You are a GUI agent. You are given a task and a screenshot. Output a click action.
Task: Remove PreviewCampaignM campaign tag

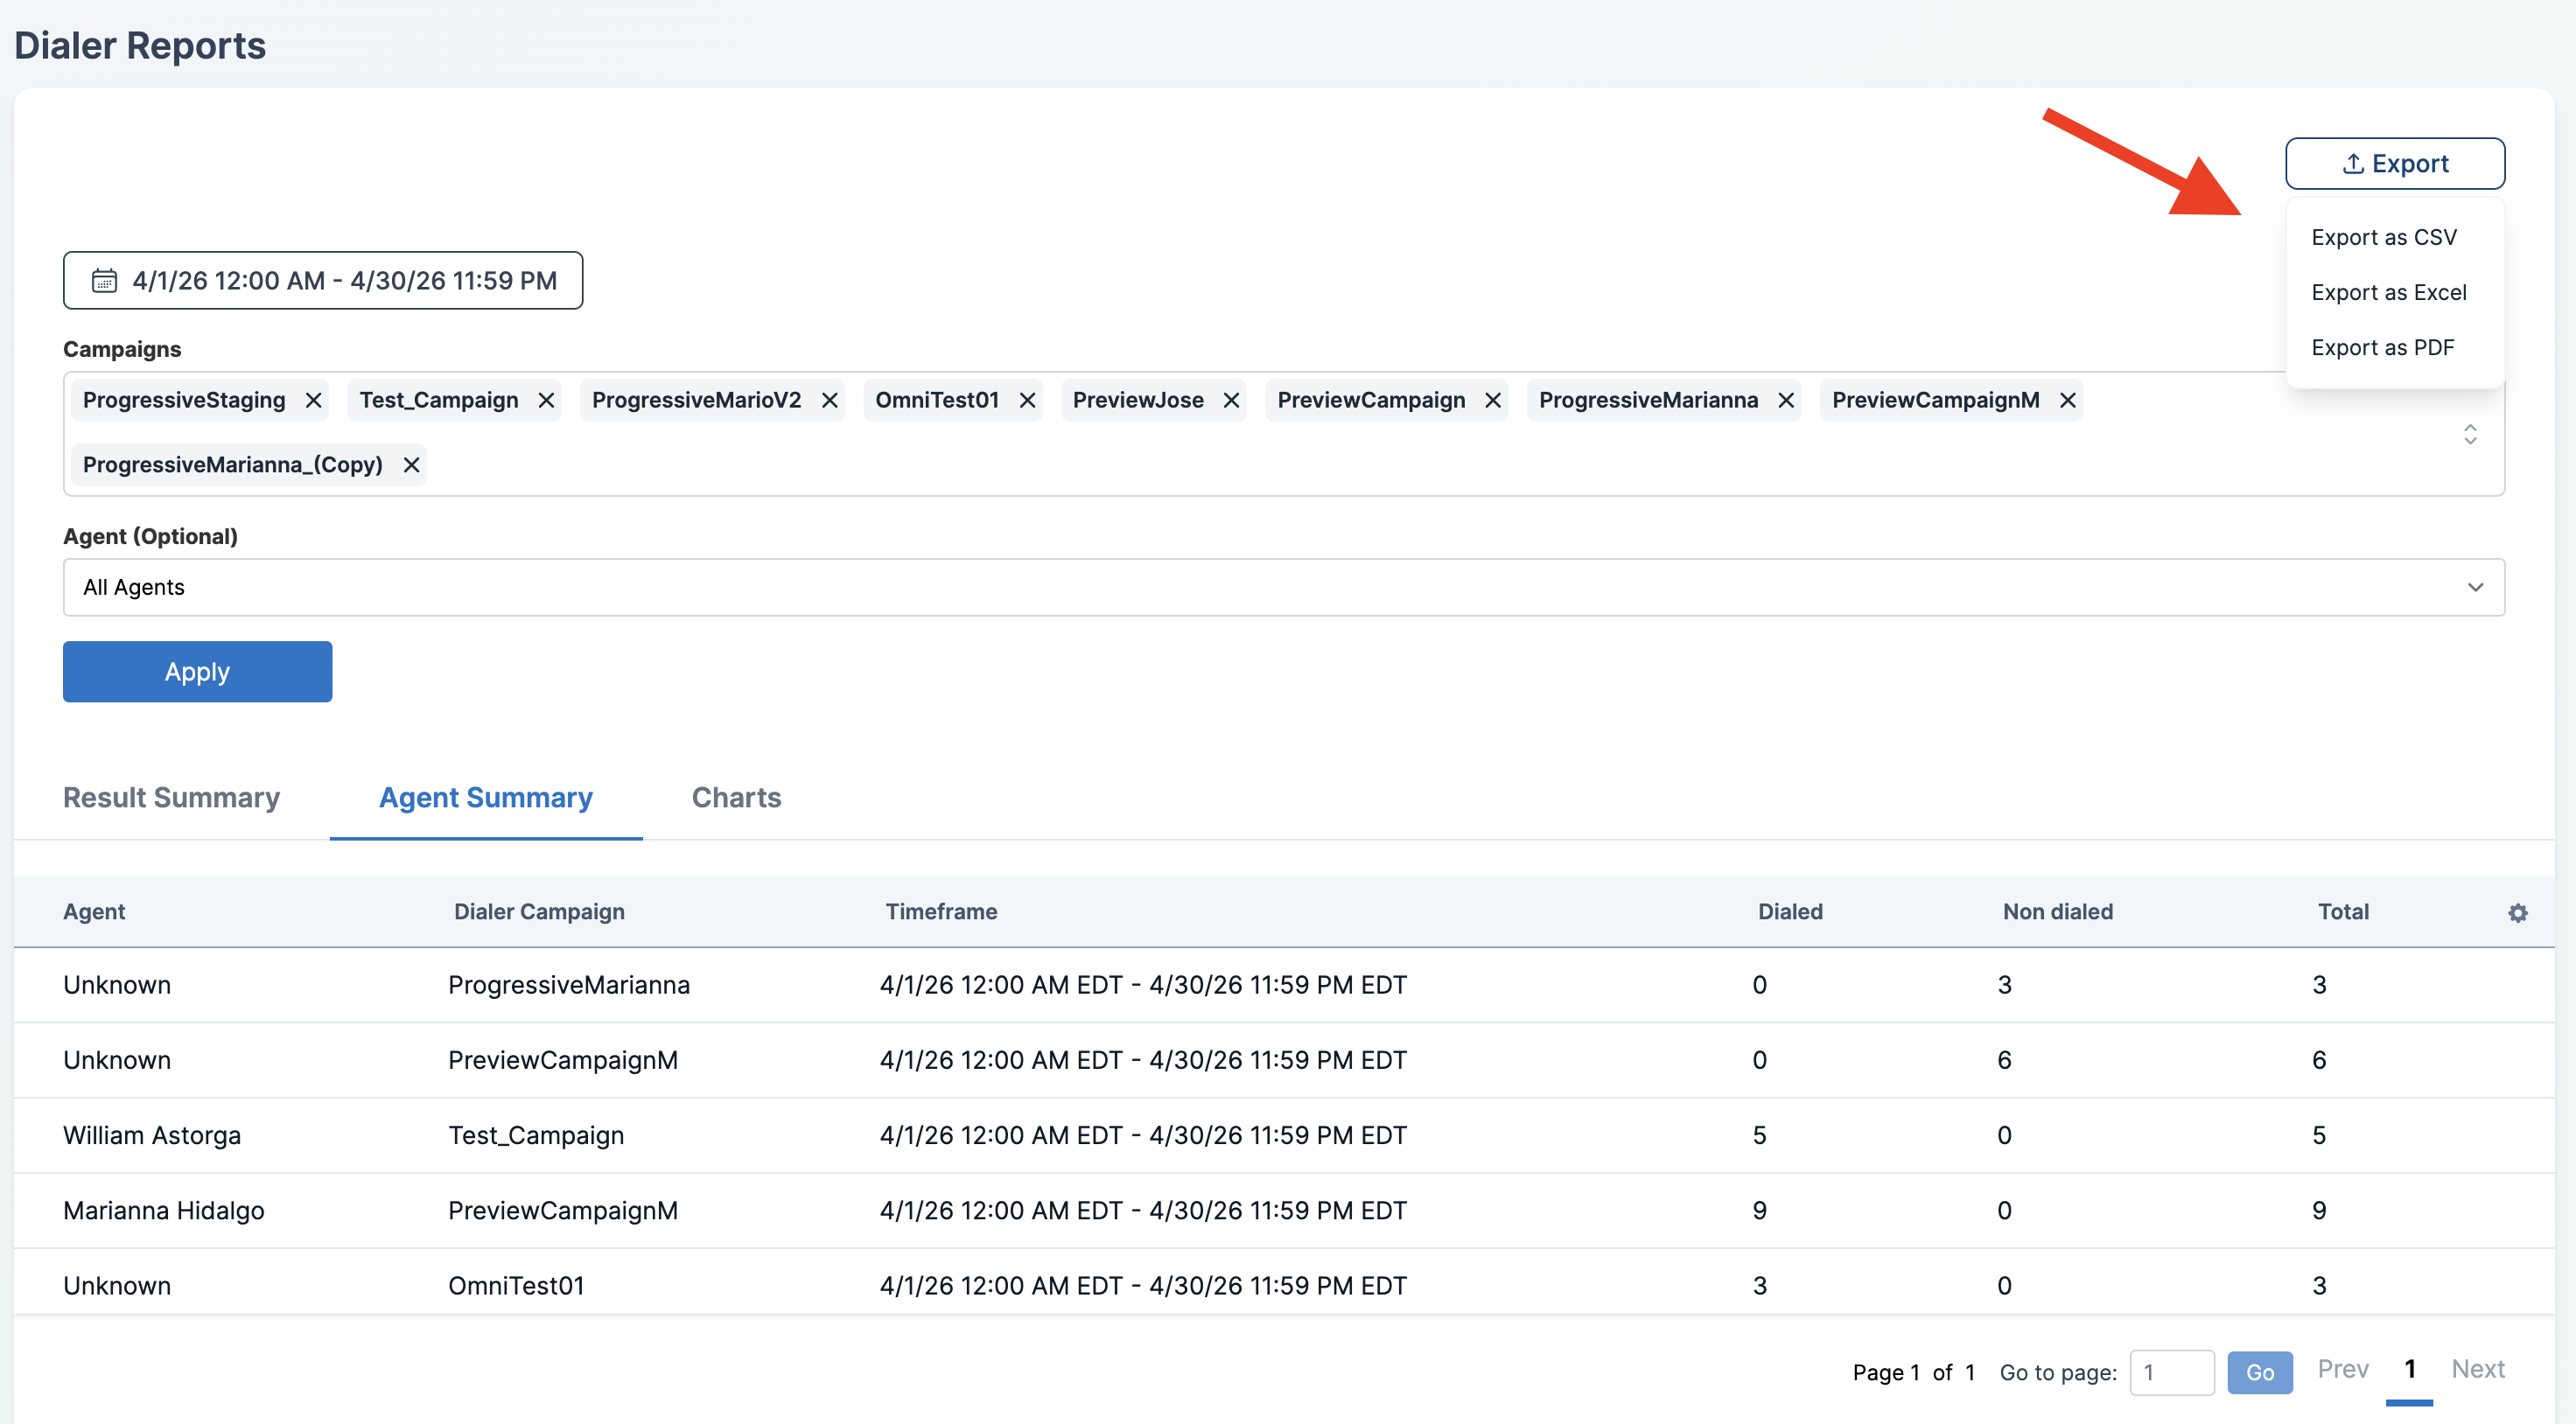click(2067, 400)
